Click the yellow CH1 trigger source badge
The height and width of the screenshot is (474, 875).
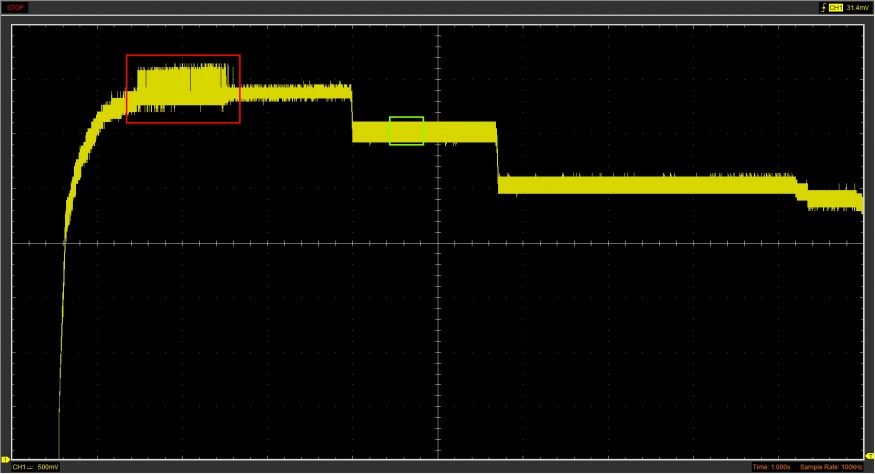835,7
